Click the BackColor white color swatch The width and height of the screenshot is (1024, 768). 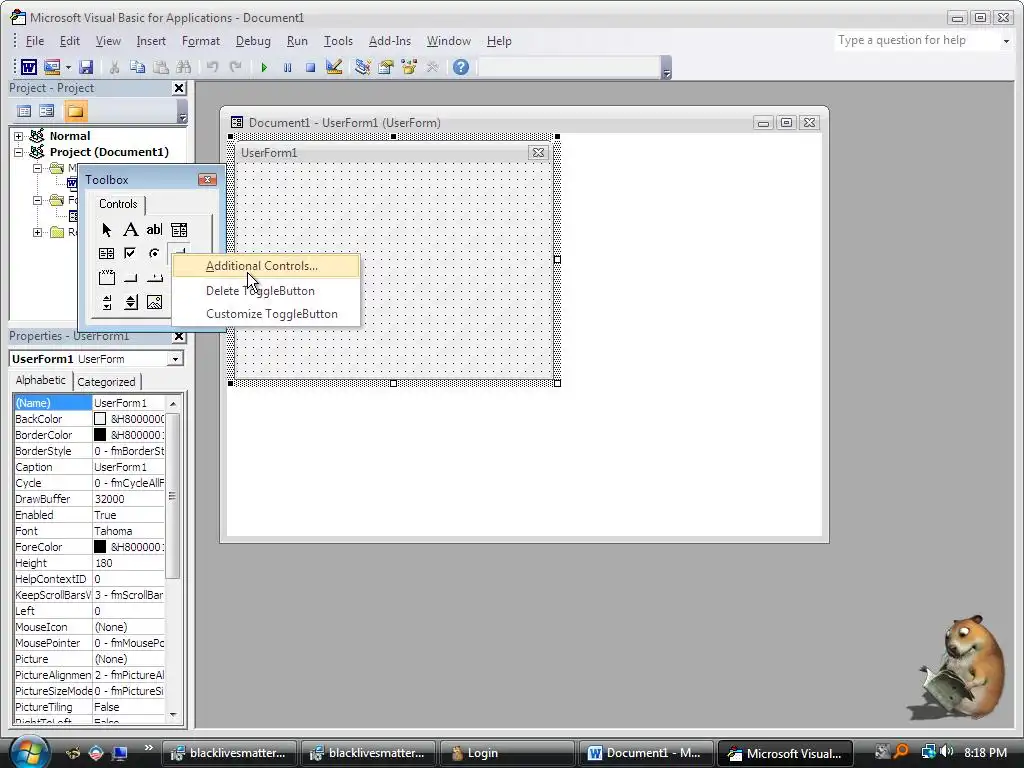click(100, 419)
